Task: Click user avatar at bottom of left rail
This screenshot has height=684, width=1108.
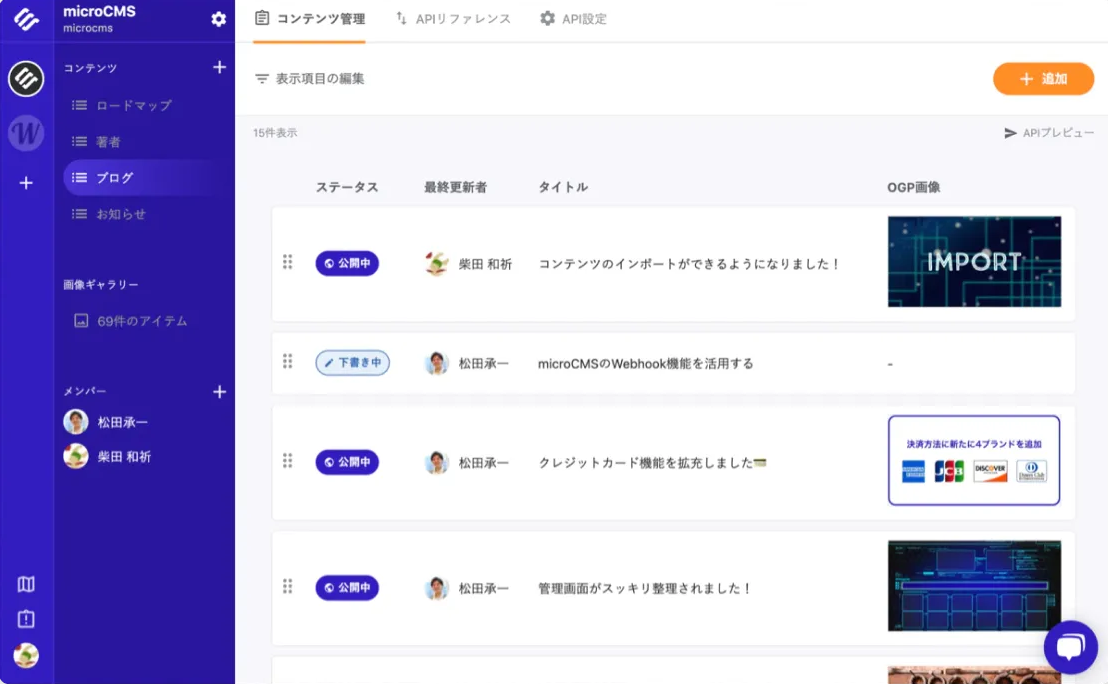Action: pyautogui.click(x=26, y=655)
